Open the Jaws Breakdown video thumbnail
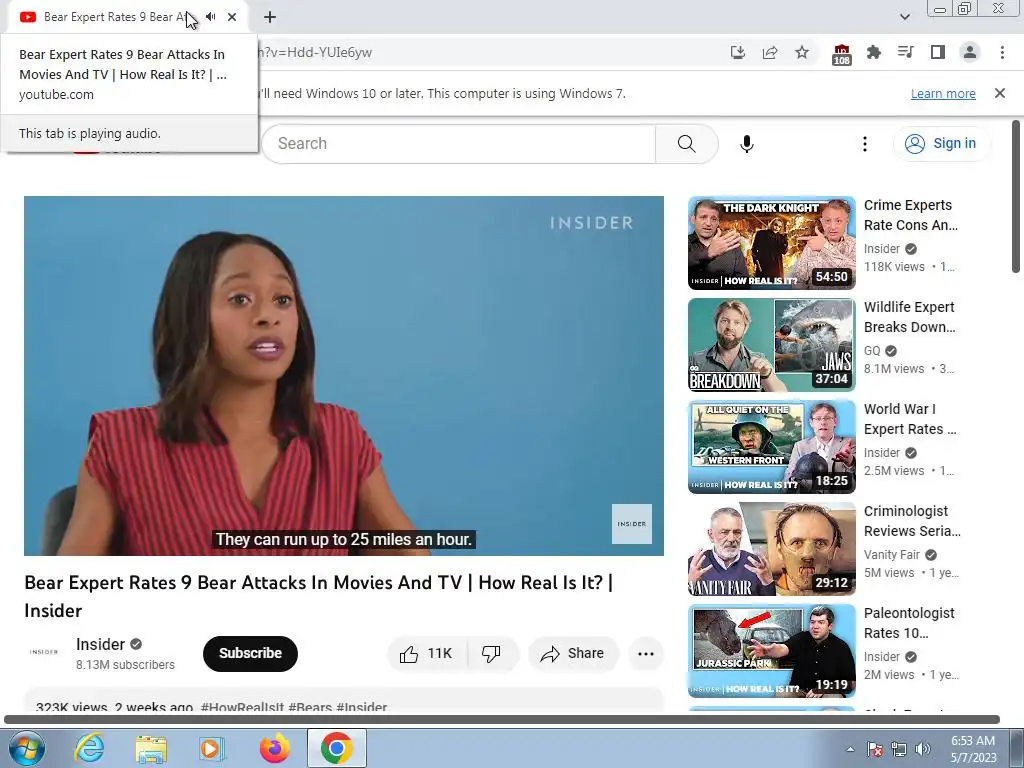This screenshot has height=768, width=1024. (771, 345)
